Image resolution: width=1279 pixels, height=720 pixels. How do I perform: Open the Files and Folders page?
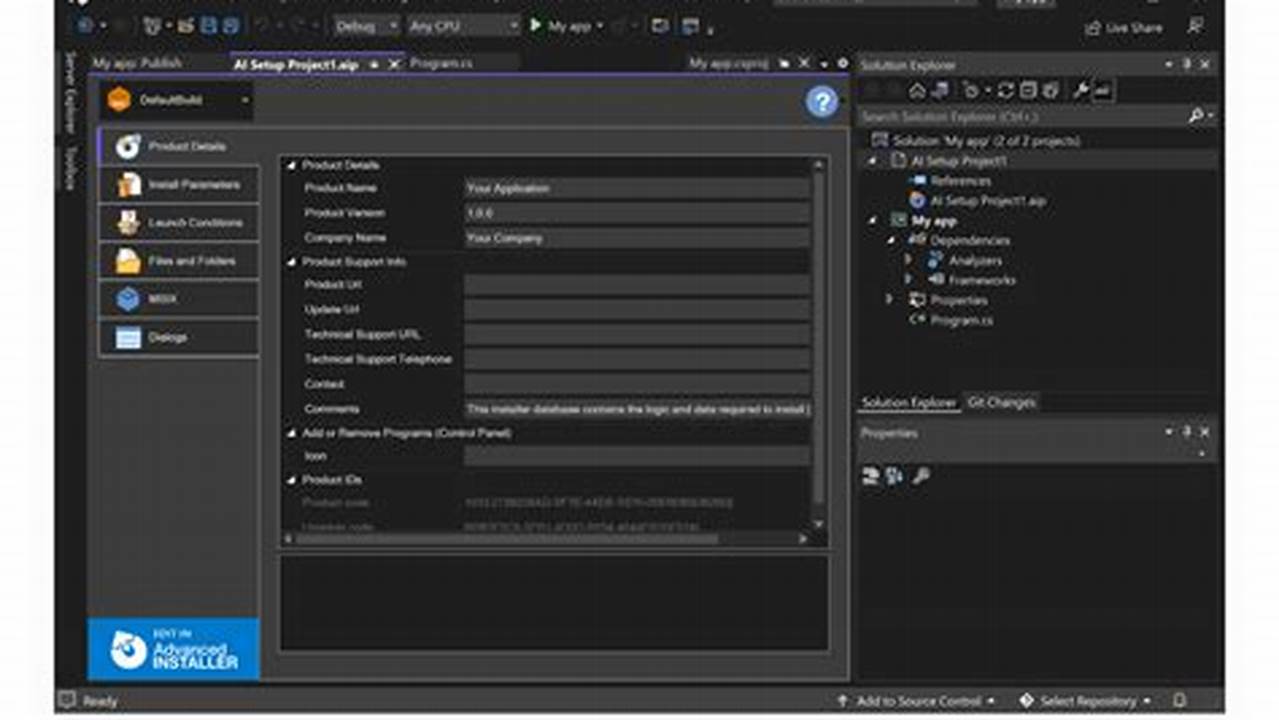pyautogui.click(x=178, y=261)
